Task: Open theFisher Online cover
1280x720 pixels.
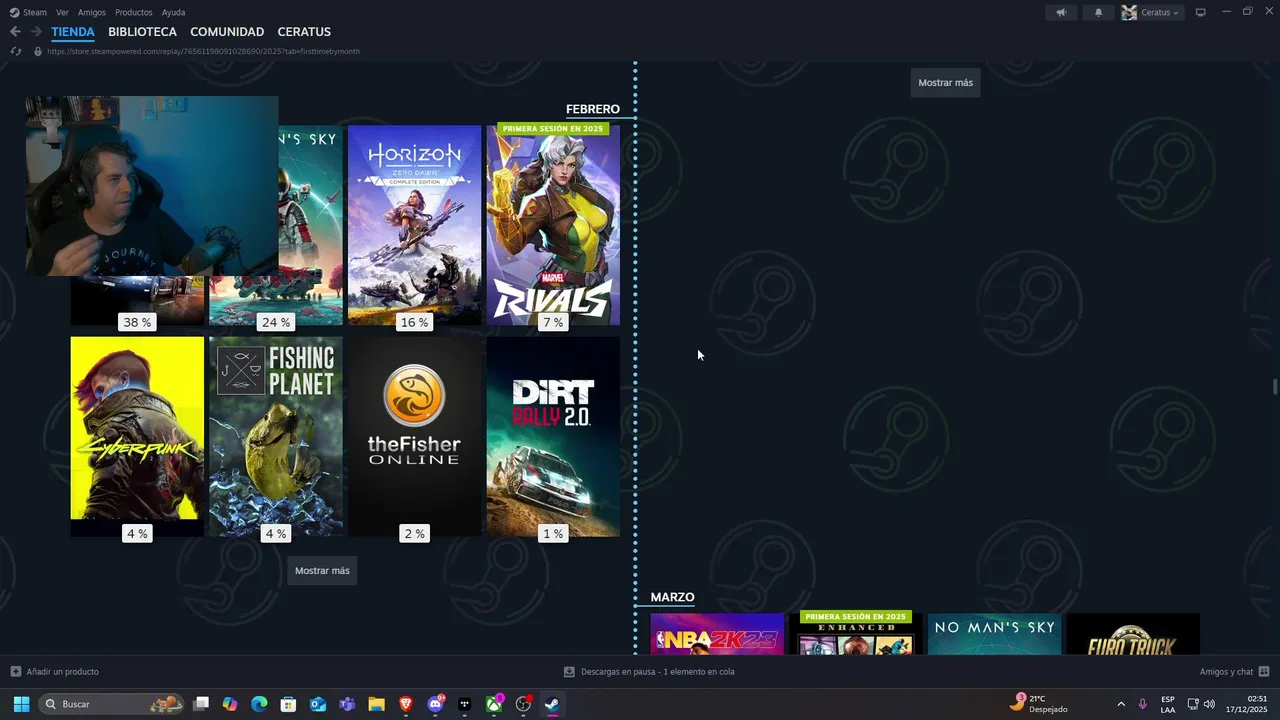Action: point(414,436)
